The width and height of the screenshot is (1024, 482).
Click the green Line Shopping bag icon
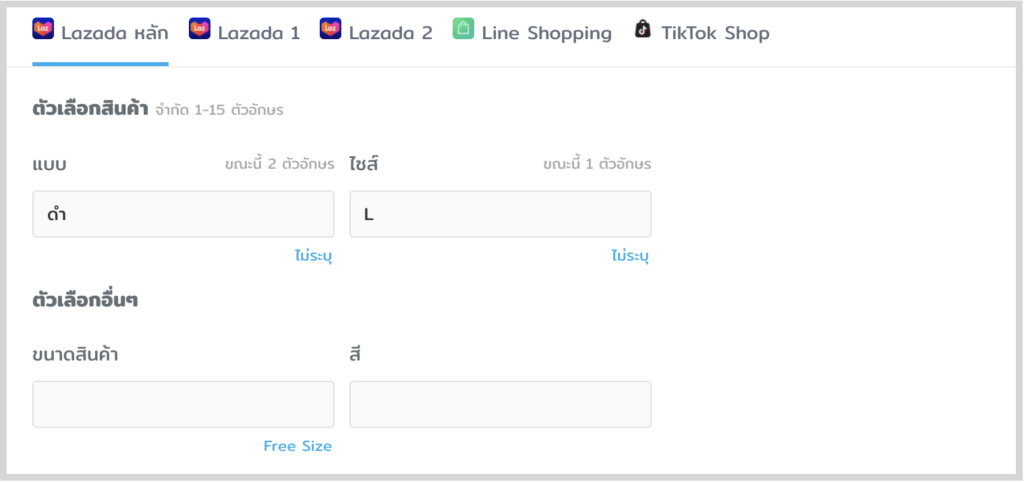point(463,29)
